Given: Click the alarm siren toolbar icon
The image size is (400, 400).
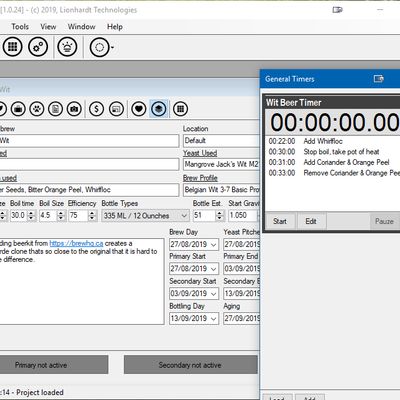Looking at the screenshot, I should pos(67,47).
